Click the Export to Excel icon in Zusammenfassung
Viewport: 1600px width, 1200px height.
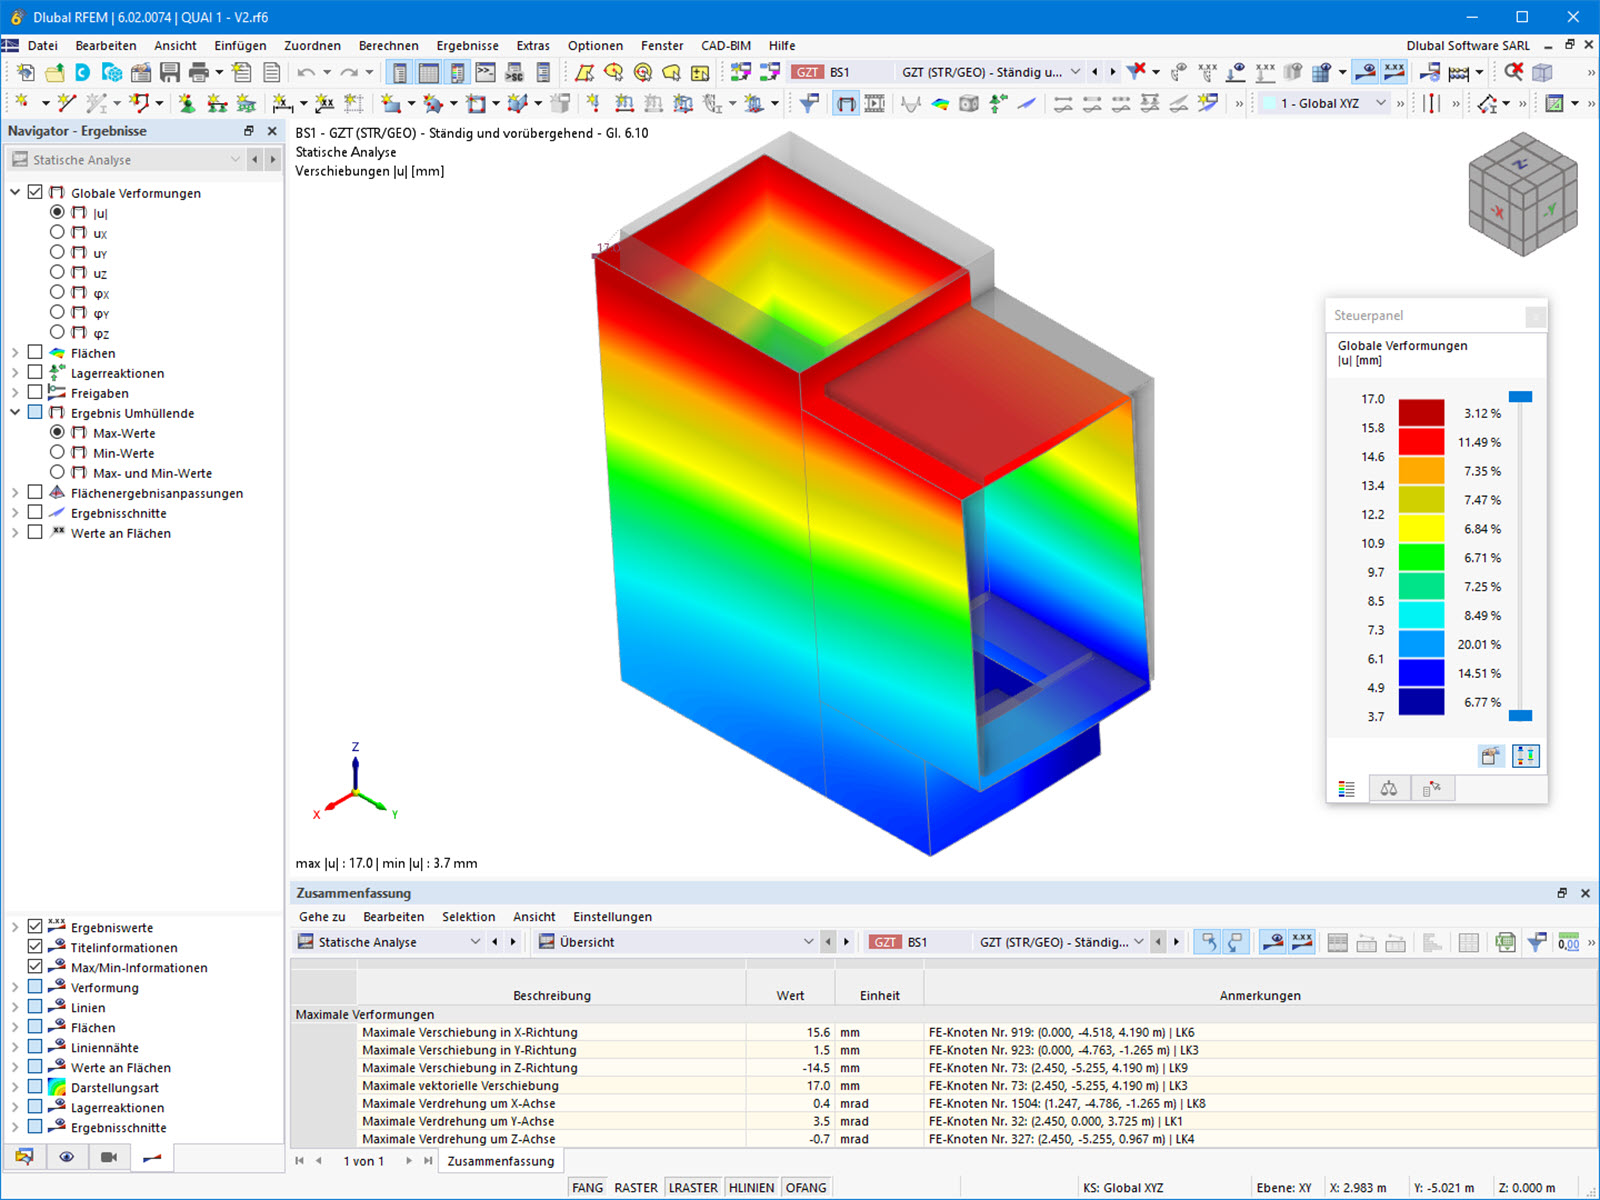[1505, 942]
